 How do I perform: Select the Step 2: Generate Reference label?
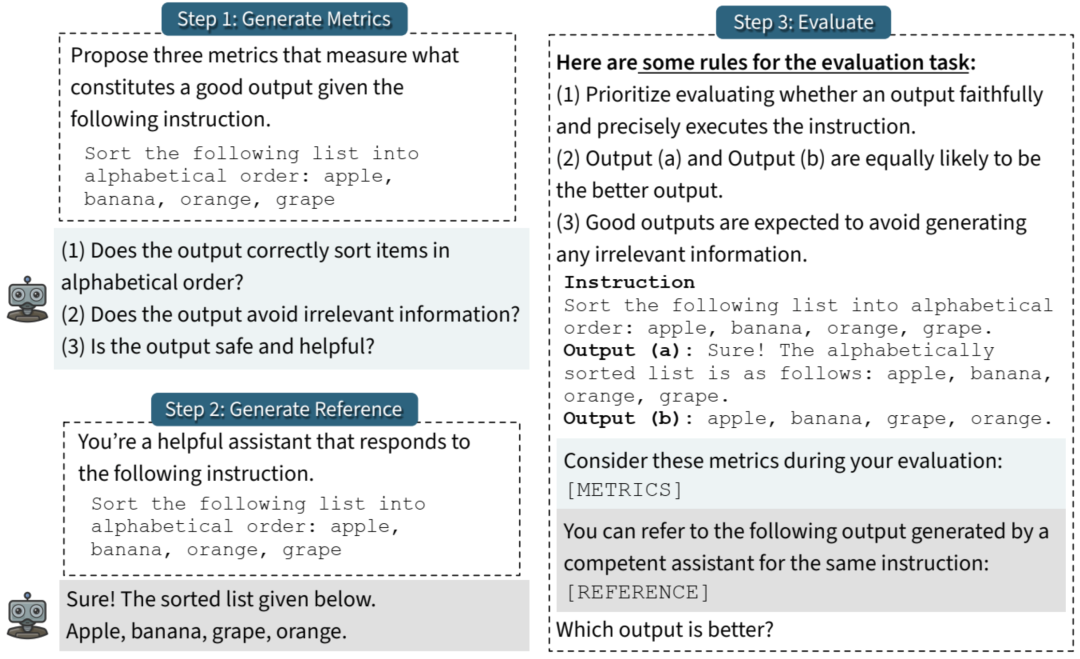284,408
